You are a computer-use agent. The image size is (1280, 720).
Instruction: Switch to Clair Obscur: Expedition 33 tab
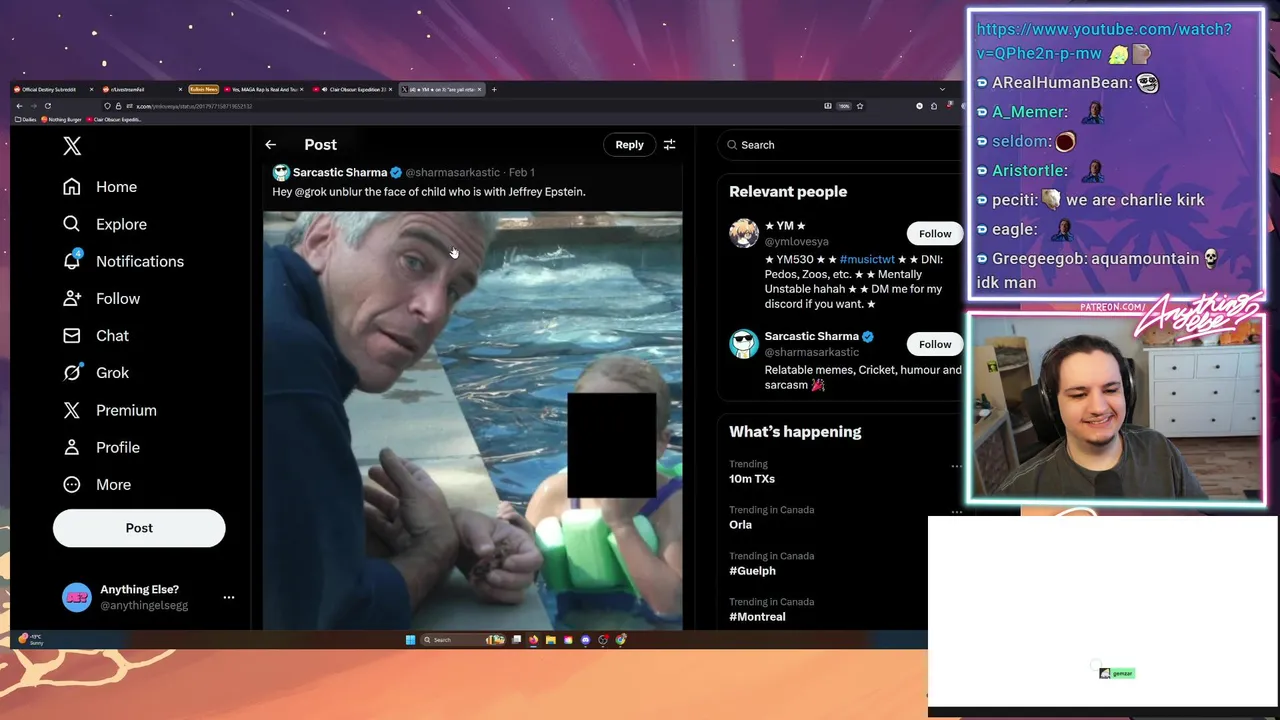350,89
